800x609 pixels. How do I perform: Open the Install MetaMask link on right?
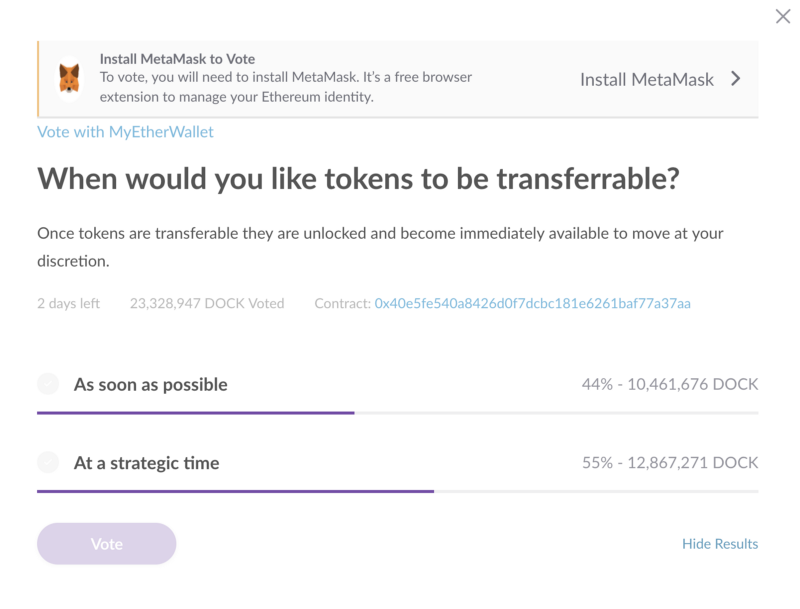[x=646, y=80]
